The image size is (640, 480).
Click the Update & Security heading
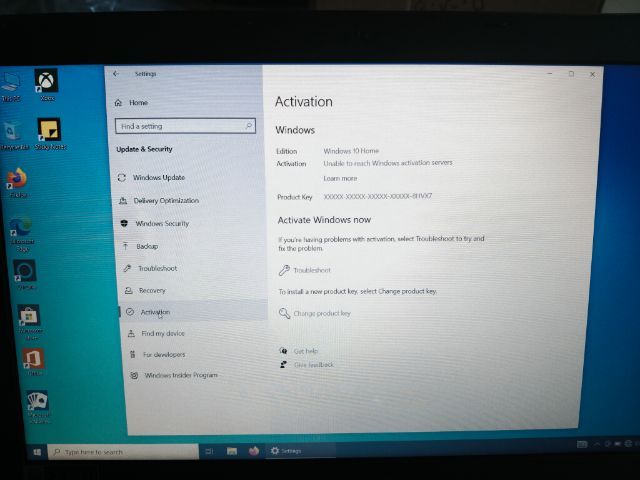(x=144, y=149)
